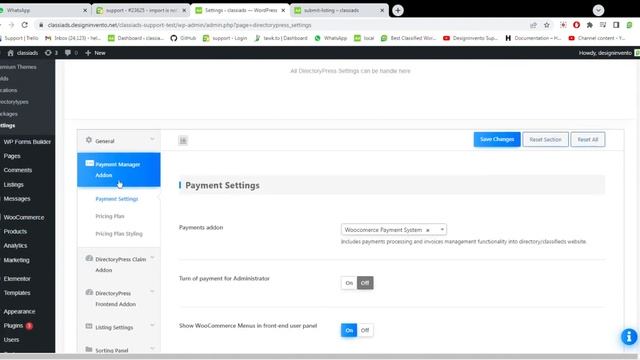Open Analytics in the admin sidebar

[15, 245]
